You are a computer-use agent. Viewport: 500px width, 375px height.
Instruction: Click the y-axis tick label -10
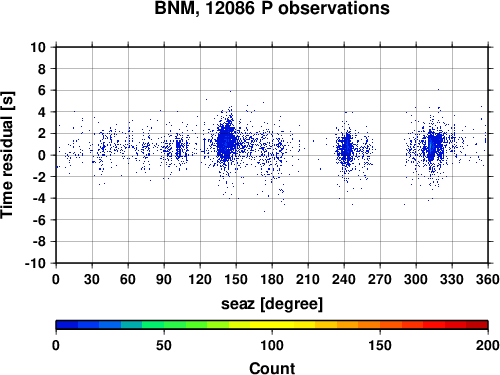point(35,263)
